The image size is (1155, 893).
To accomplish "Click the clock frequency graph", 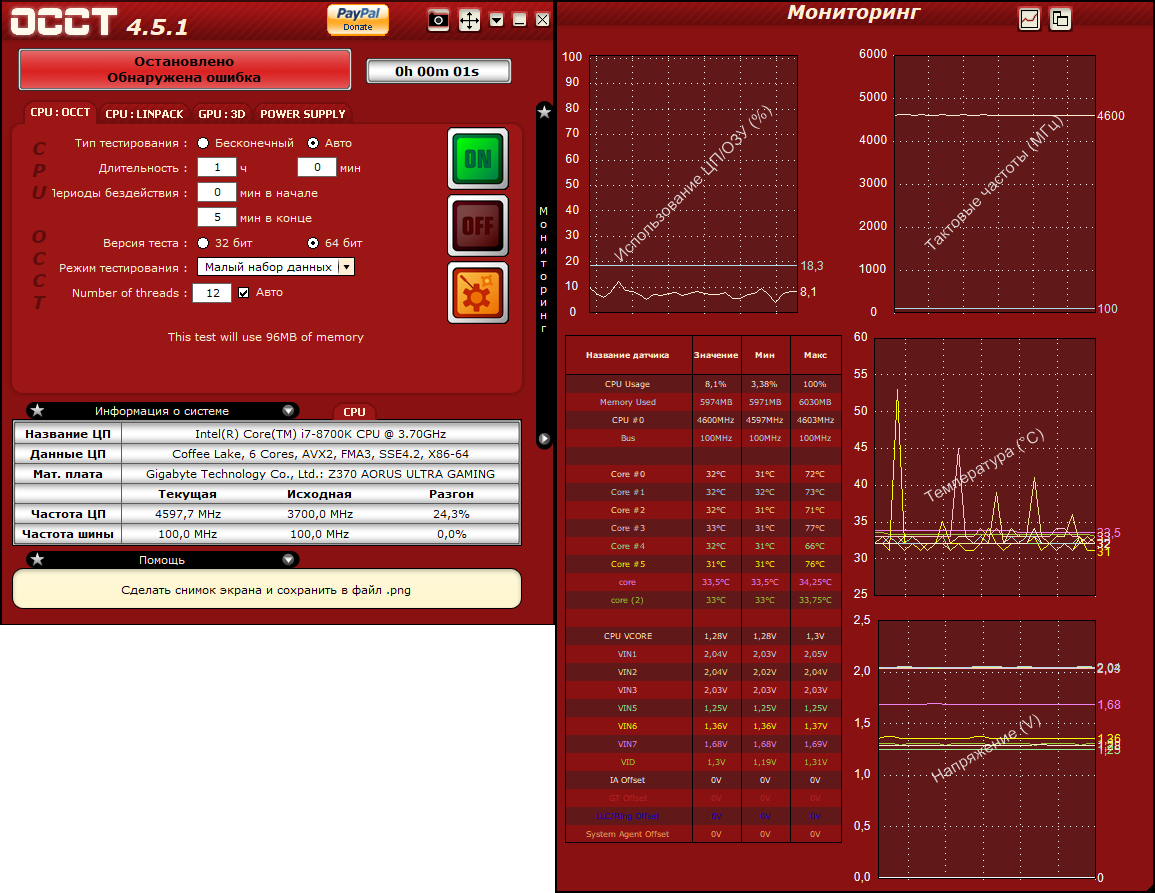I will pos(994,184).
